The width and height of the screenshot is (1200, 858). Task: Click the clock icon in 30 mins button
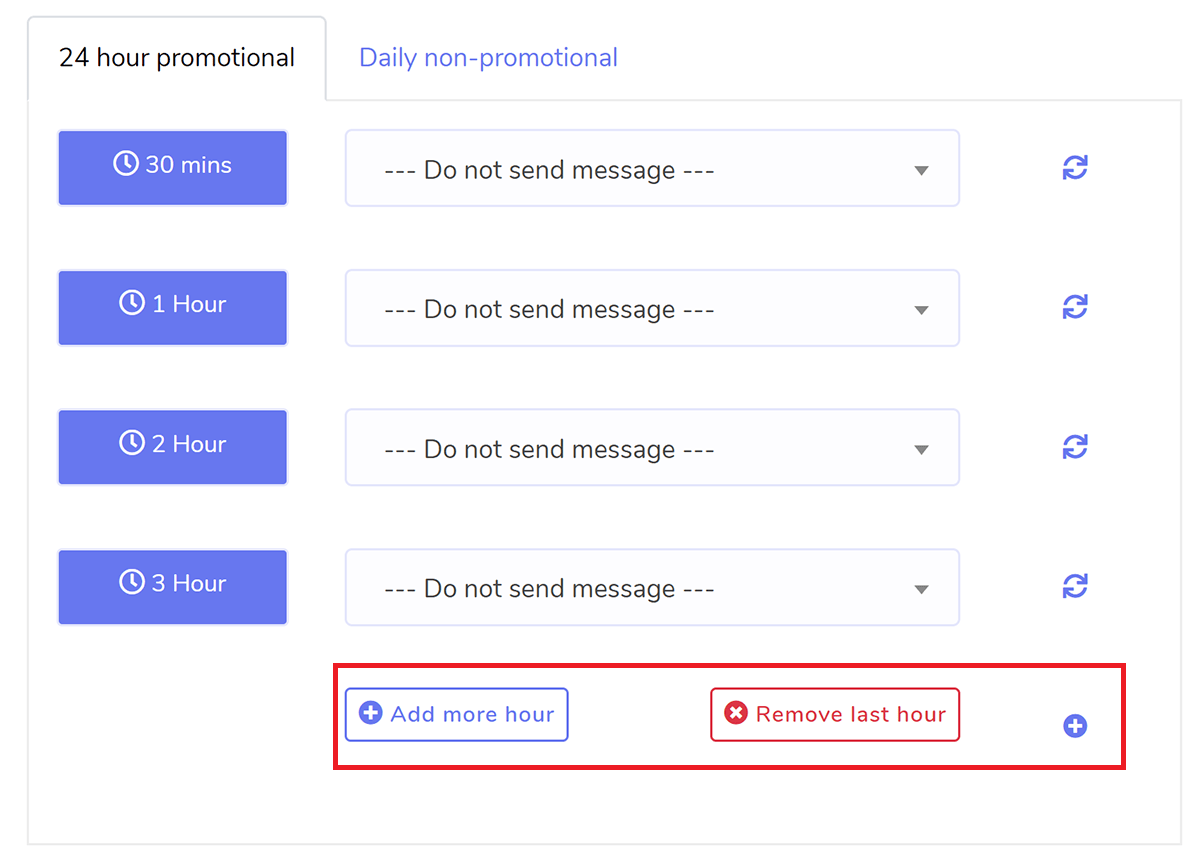pyautogui.click(x=126, y=163)
